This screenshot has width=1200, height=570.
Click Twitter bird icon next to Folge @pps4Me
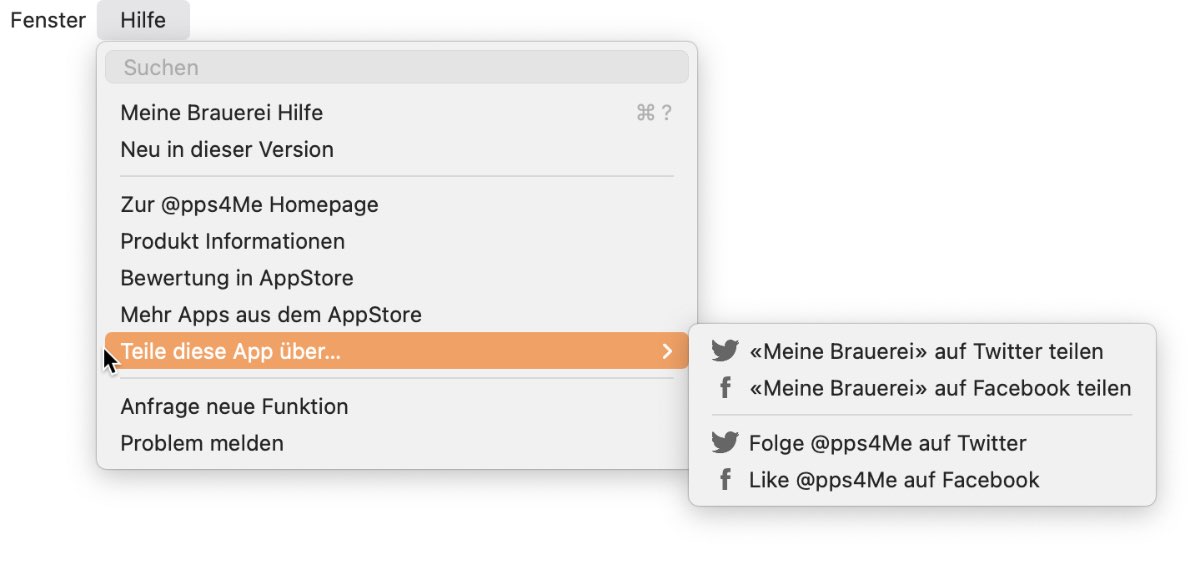click(x=725, y=443)
